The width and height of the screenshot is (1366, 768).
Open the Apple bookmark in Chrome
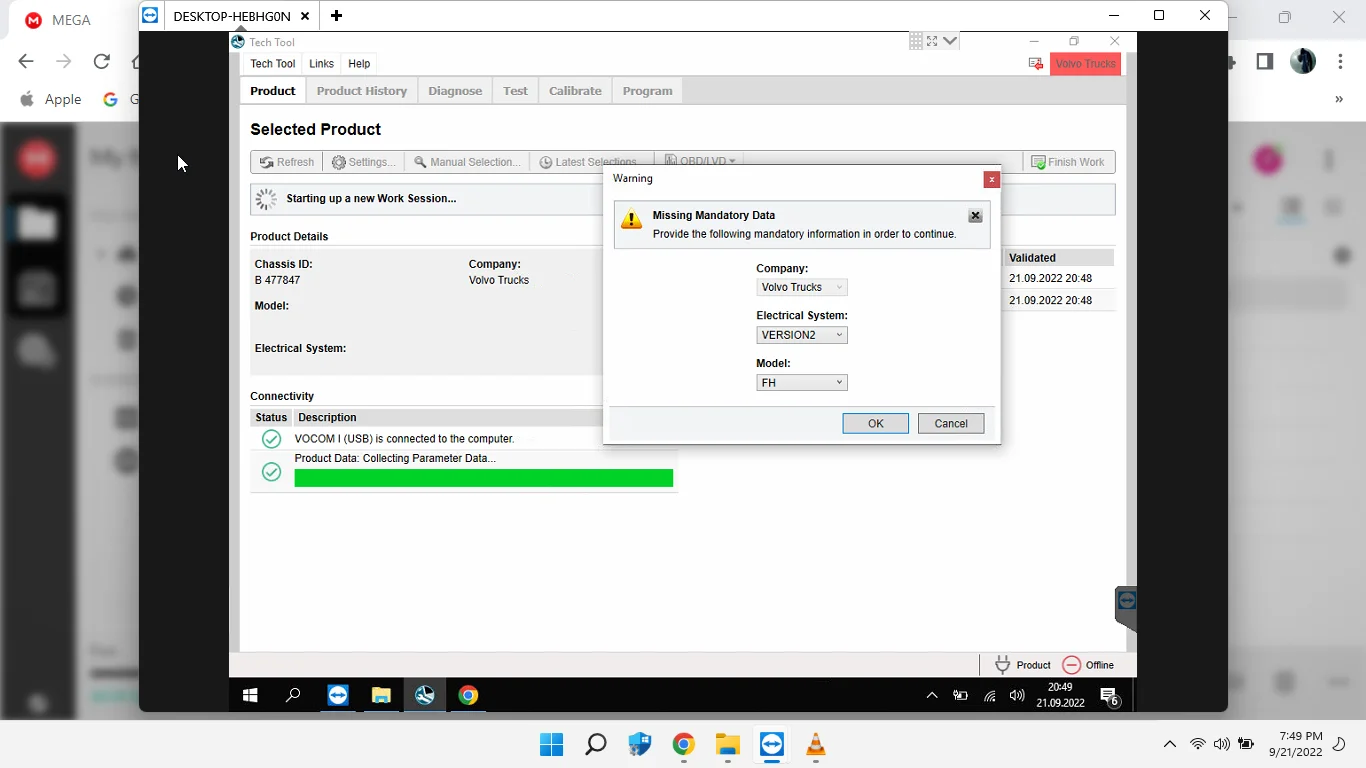(x=51, y=99)
